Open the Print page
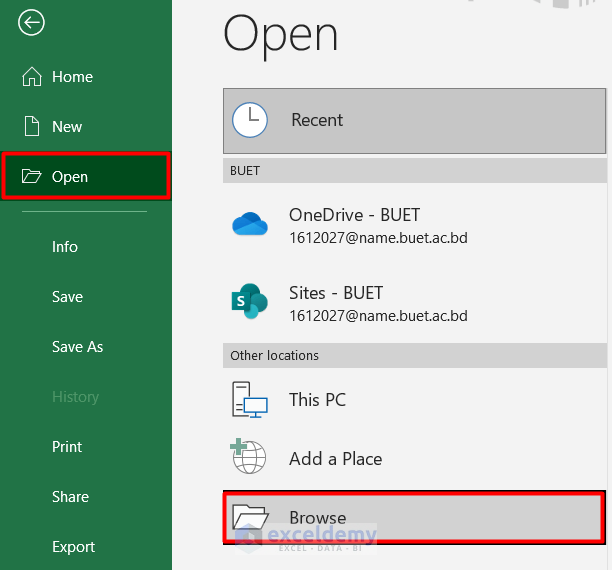612x570 pixels. (x=86, y=447)
